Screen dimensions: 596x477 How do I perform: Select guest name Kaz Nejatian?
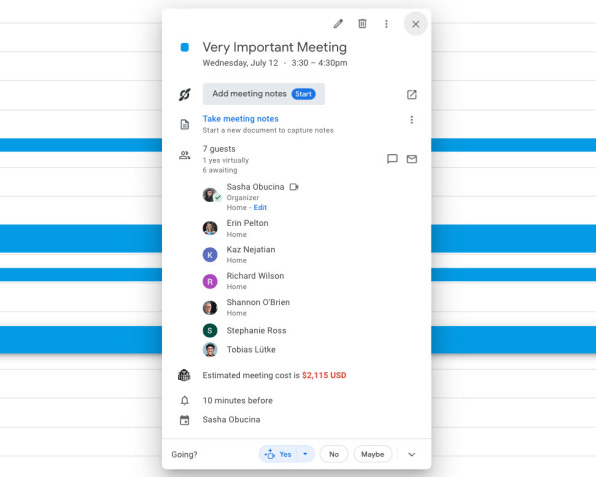251,249
